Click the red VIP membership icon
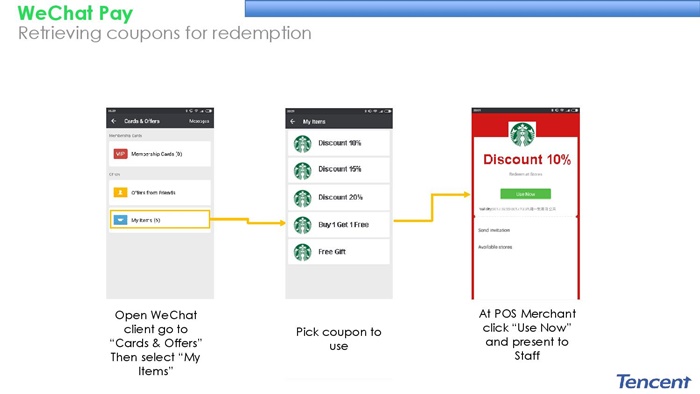 pos(120,154)
